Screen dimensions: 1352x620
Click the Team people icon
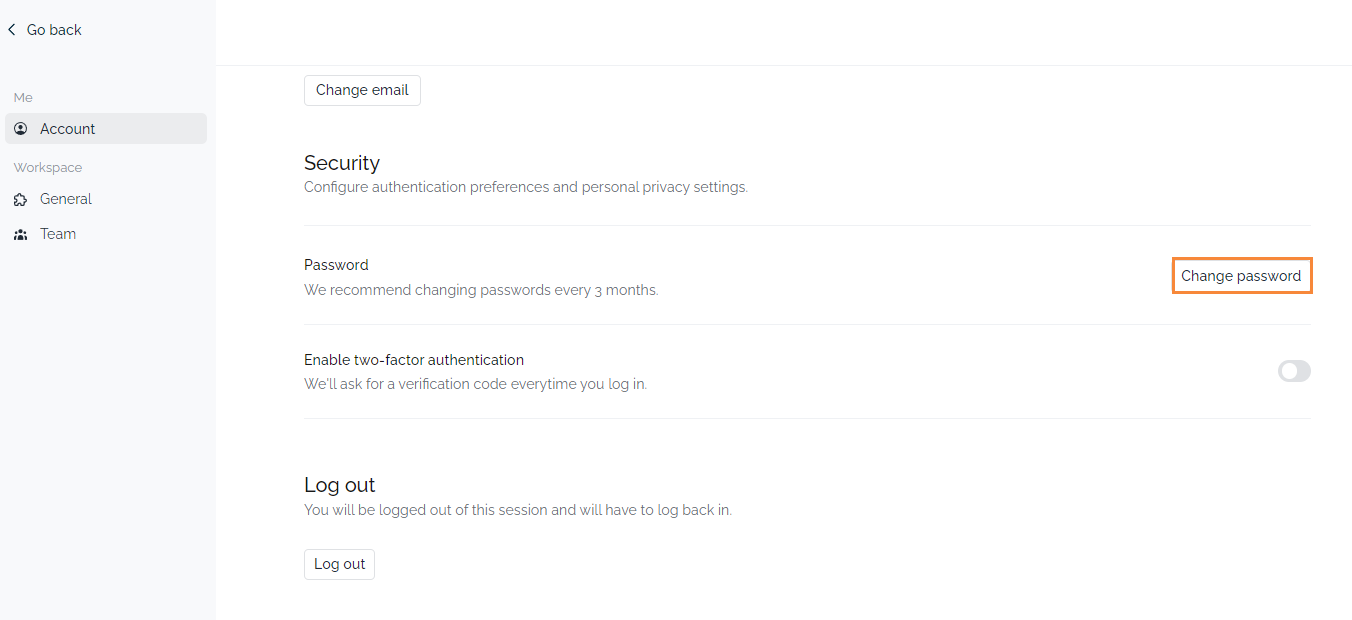click(21, 234)
